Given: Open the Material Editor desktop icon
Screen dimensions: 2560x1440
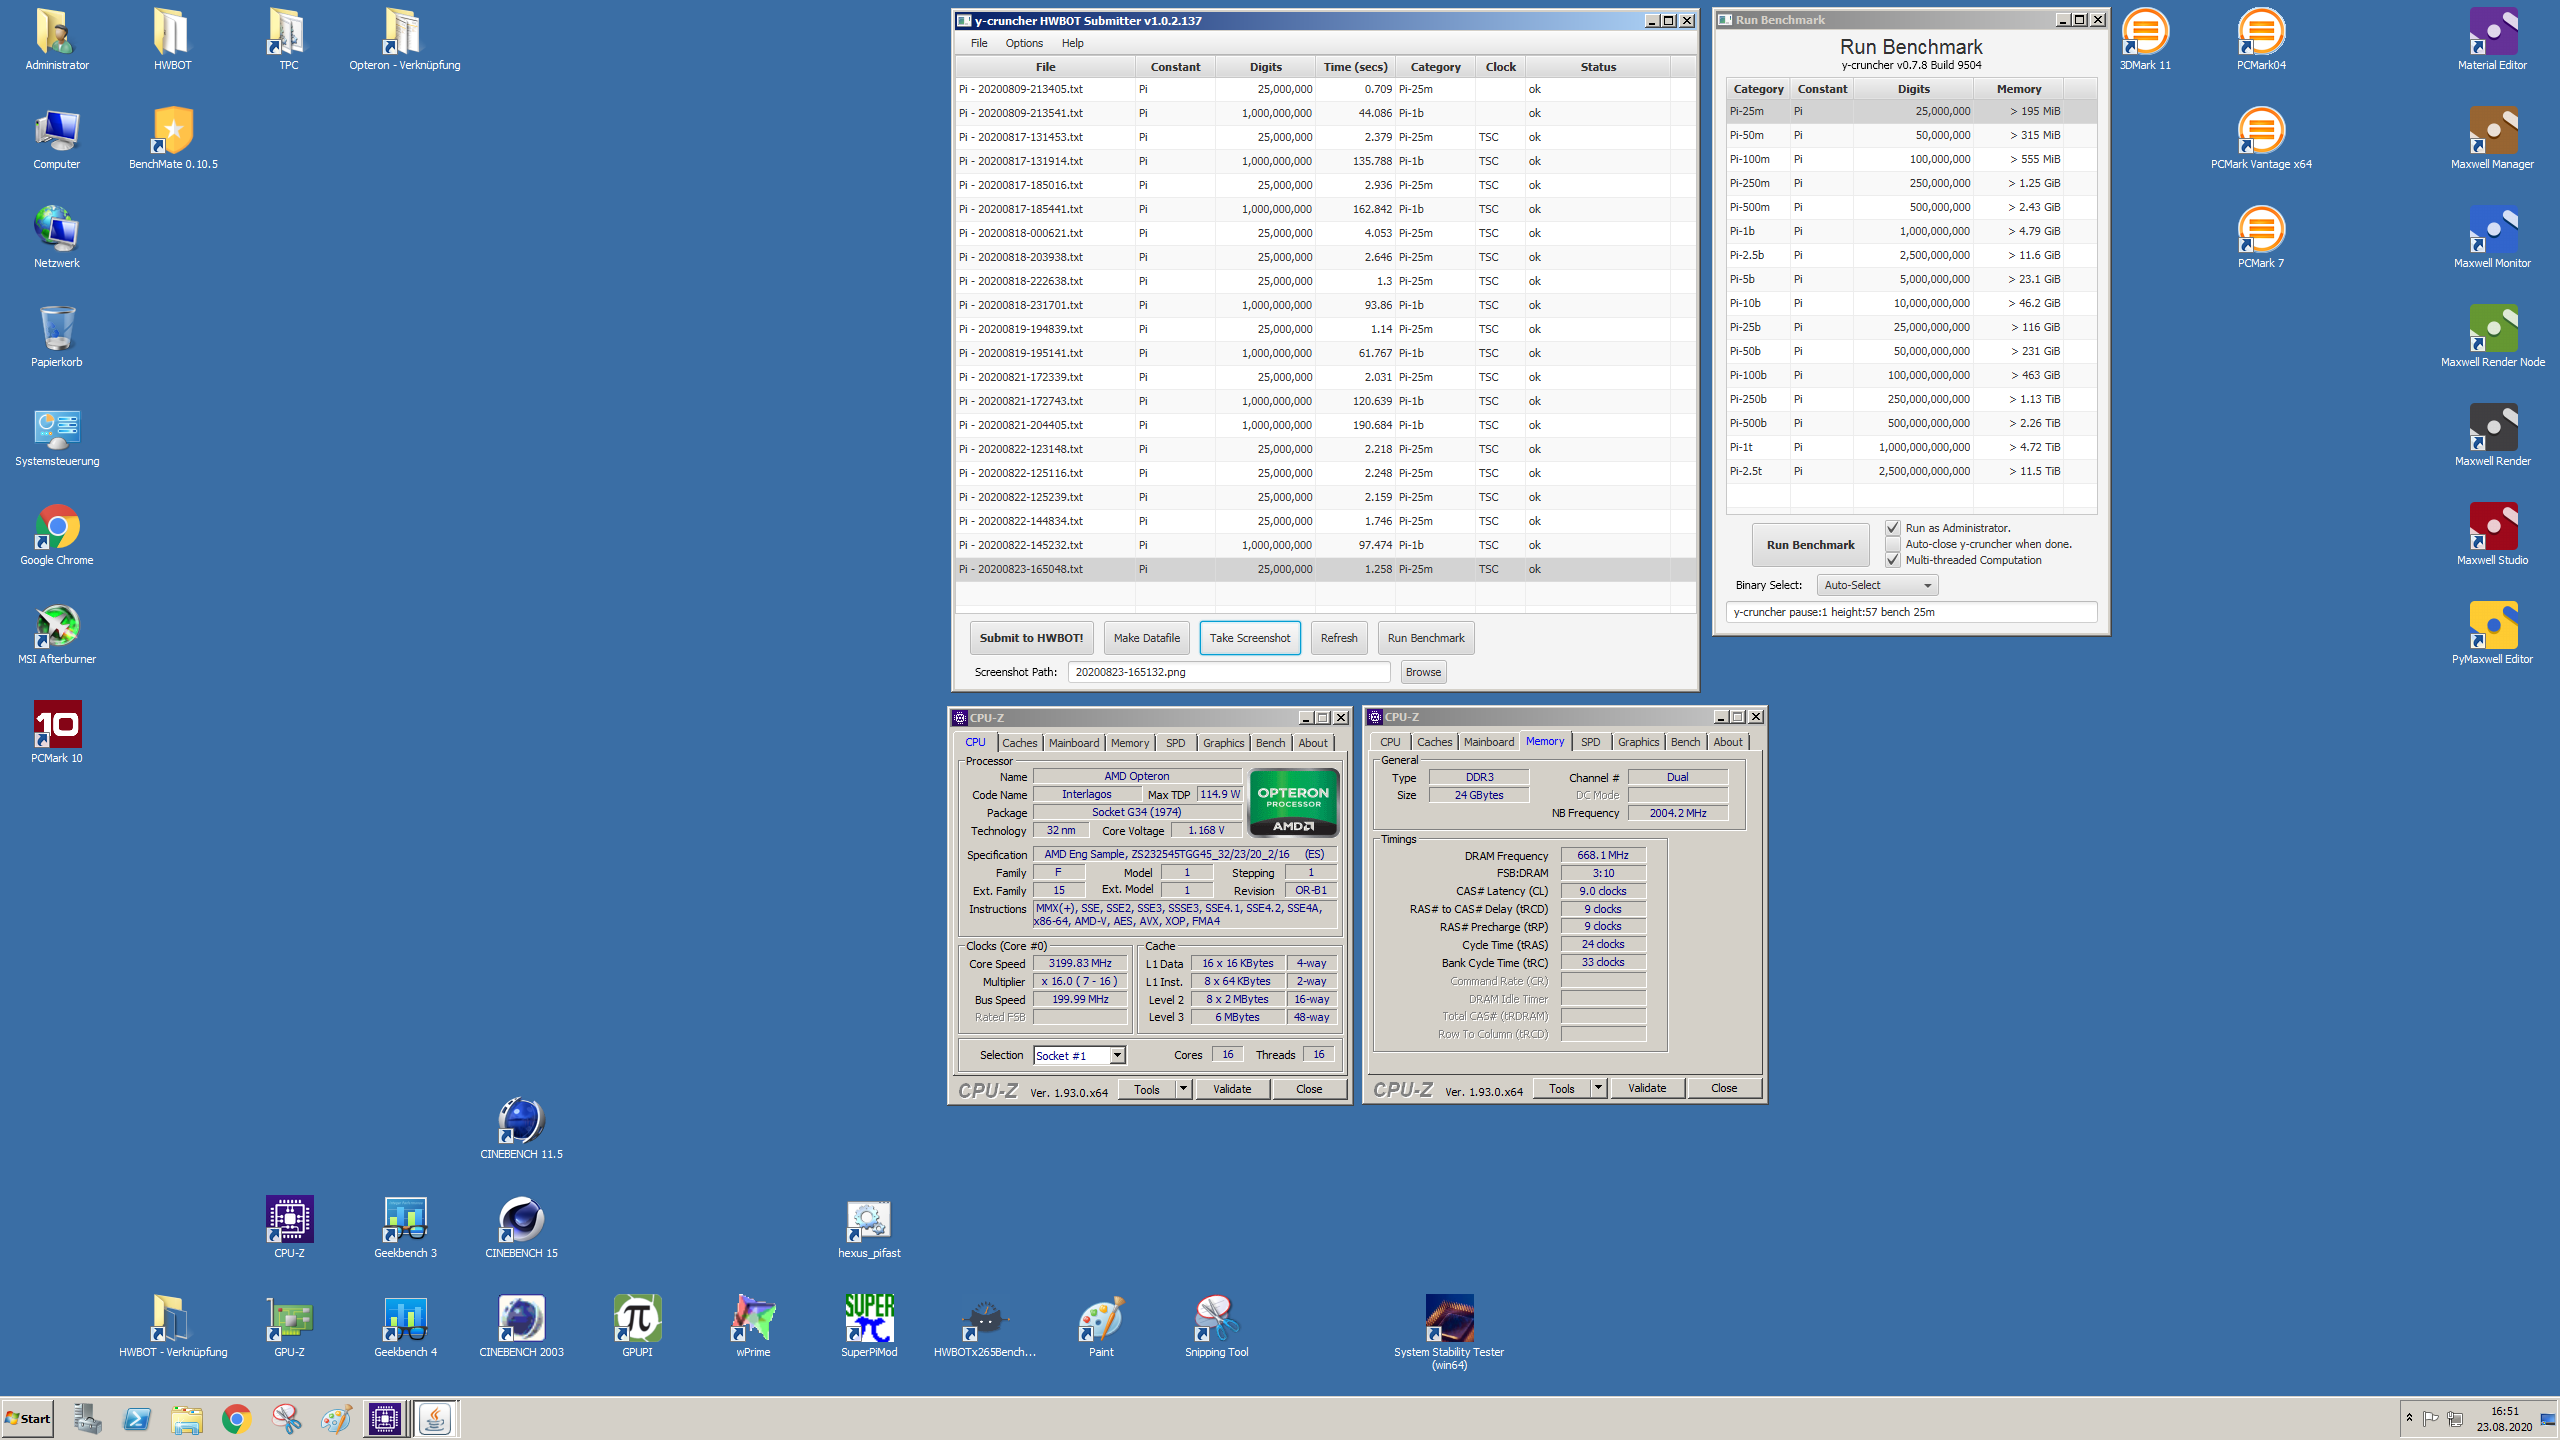Looking at the screenshot, I should click(x=2493, y=39).
